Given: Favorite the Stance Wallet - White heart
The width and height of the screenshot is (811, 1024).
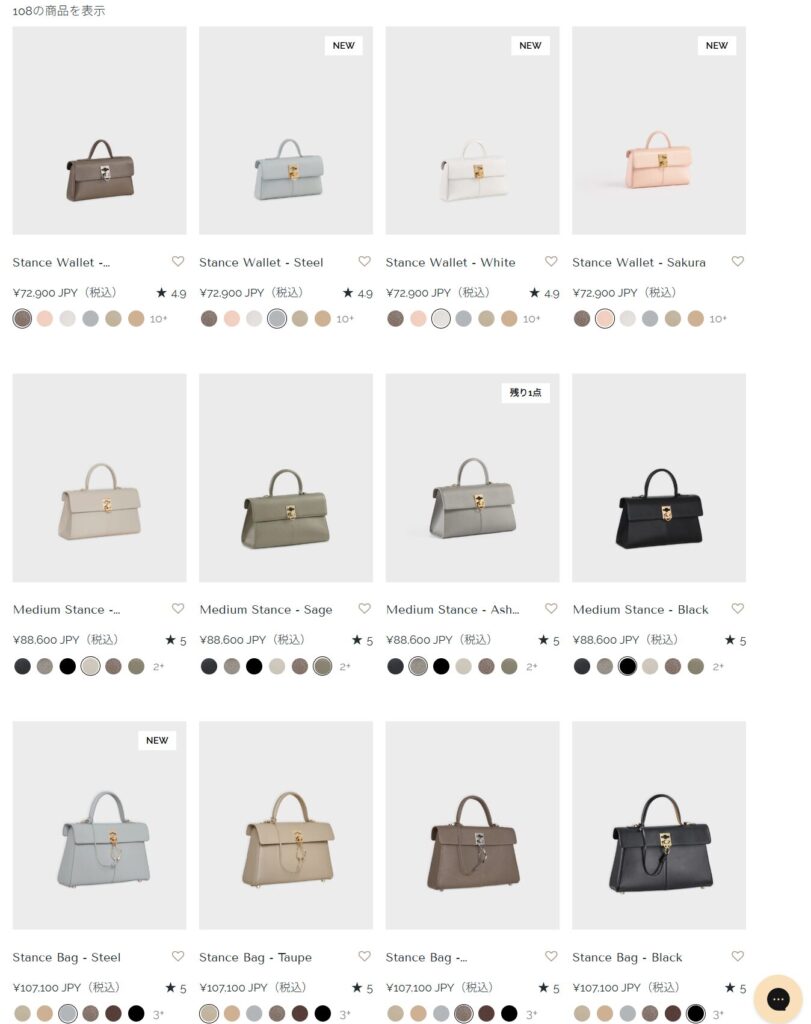Looking at the screenshot, I should (x=551, y=261).
